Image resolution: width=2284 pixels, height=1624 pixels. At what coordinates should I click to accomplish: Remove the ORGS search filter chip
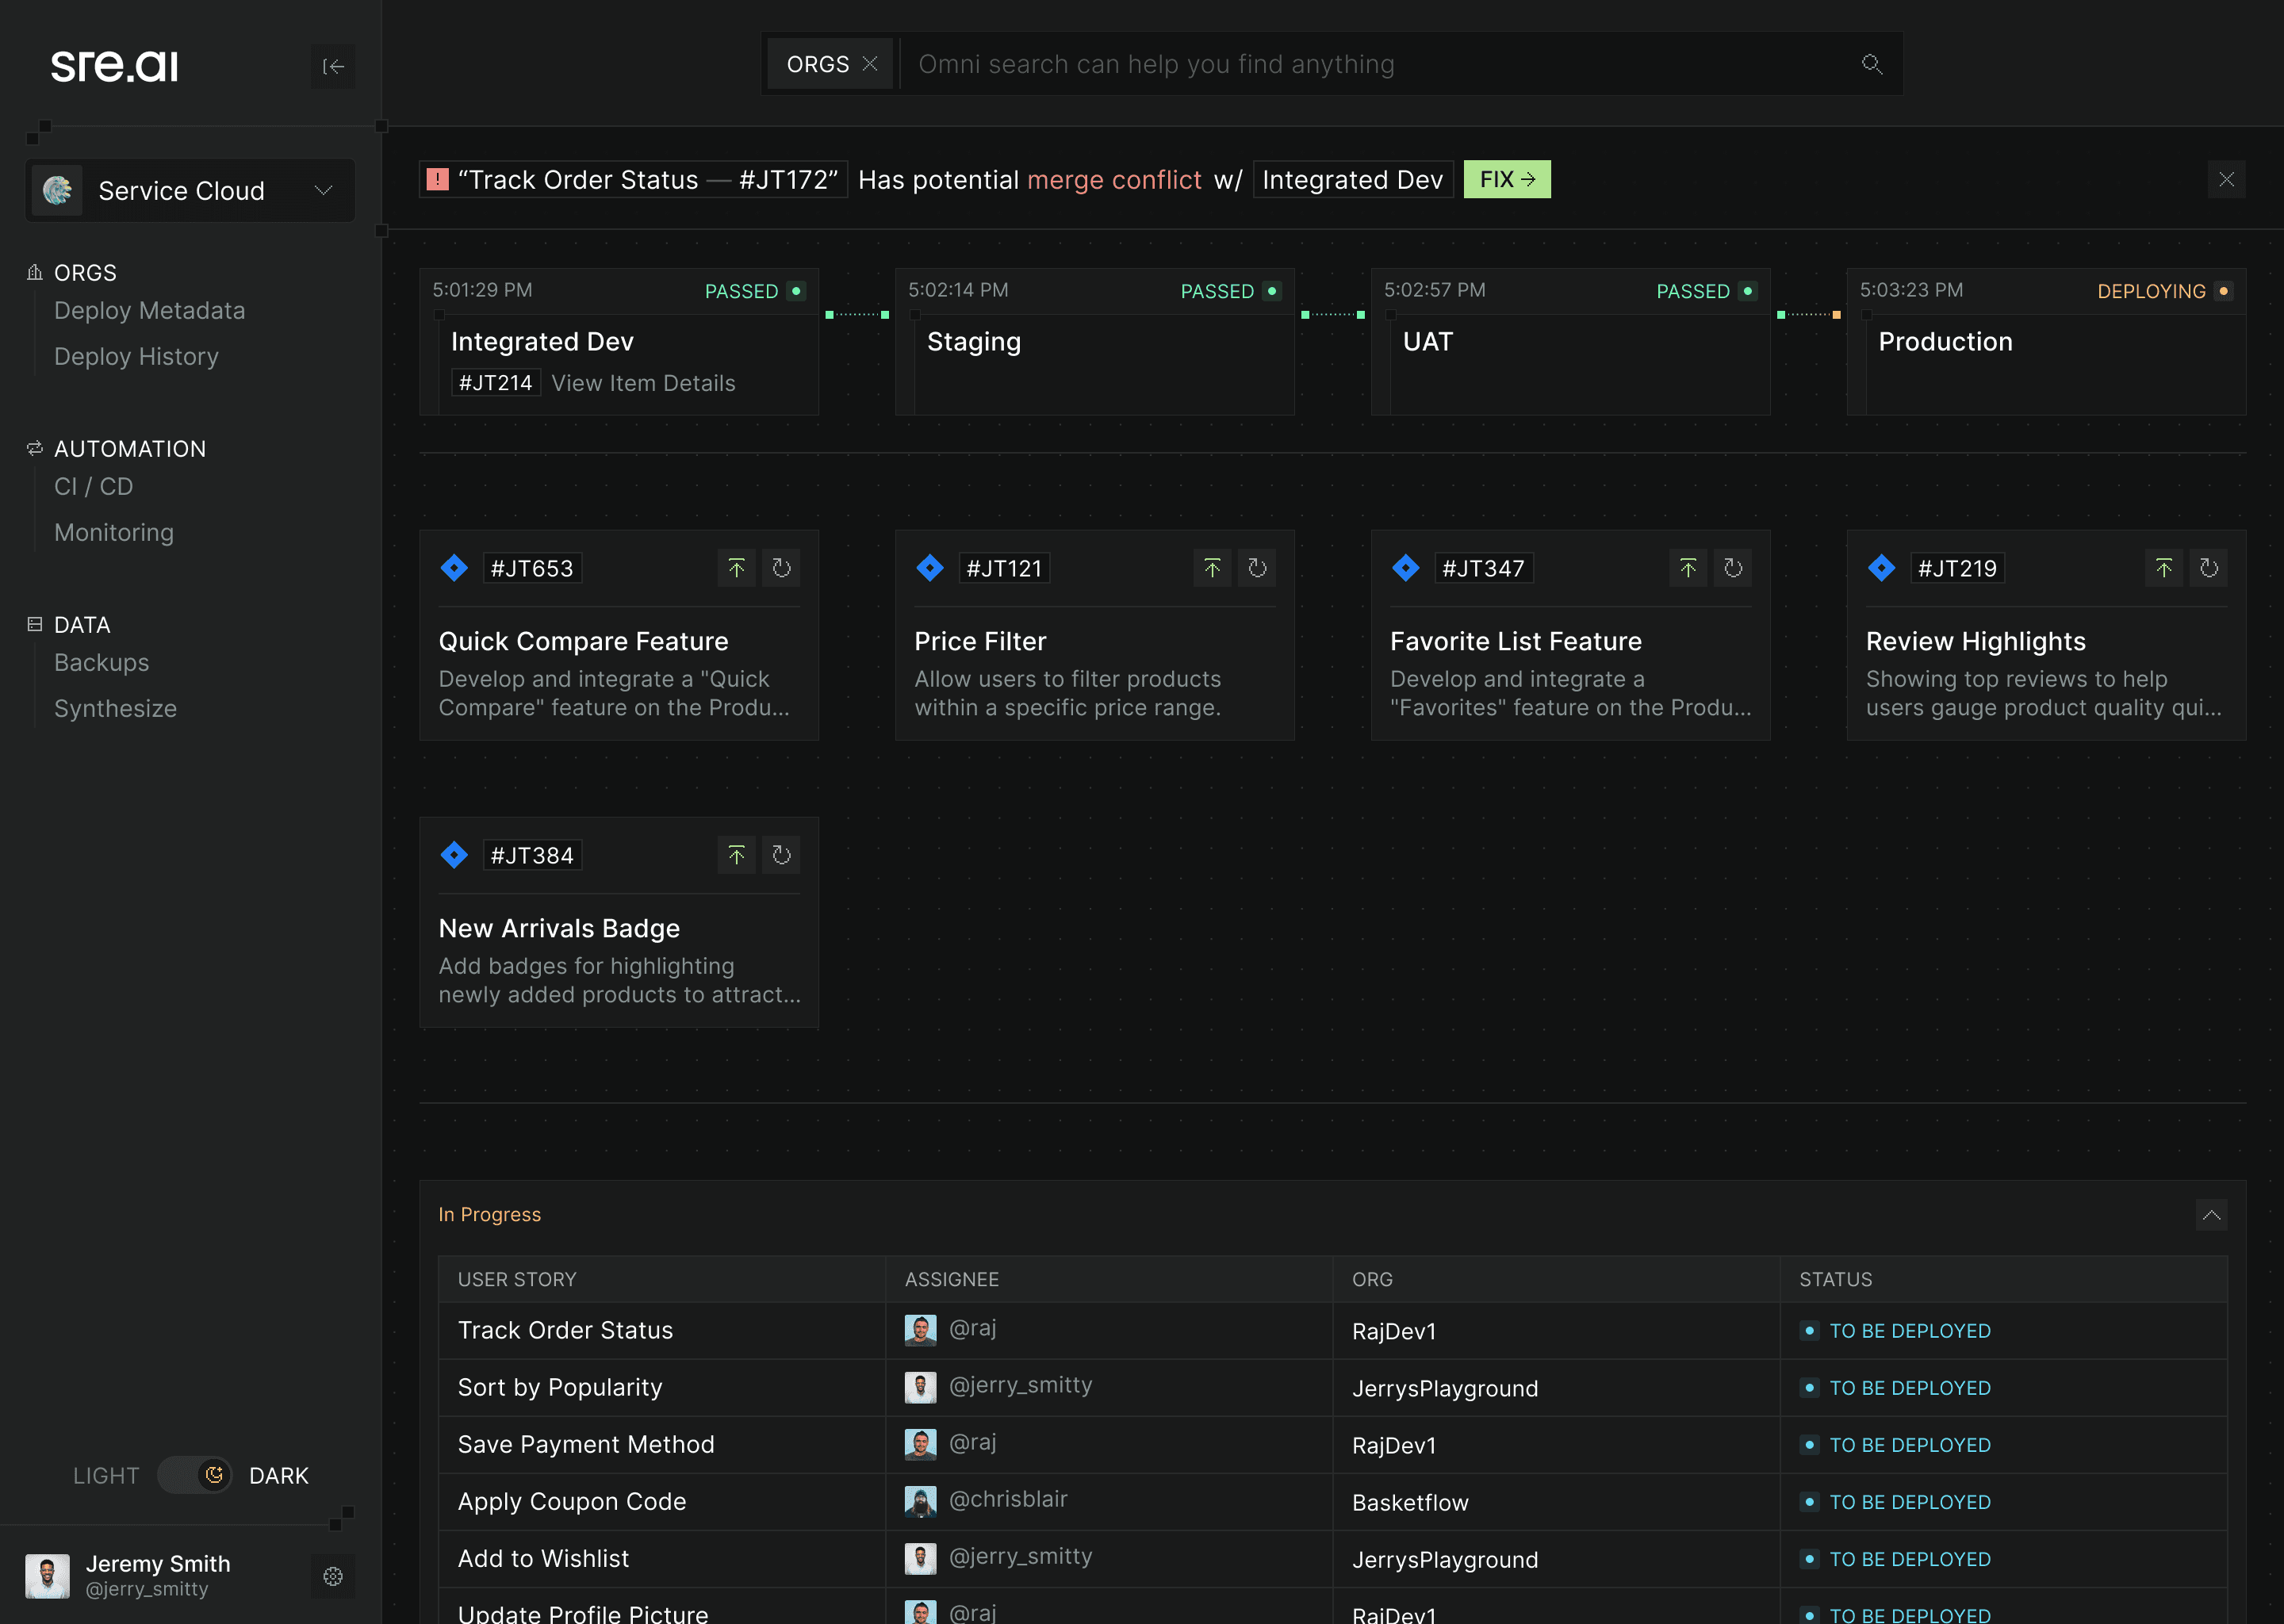[x=870, y=64]
